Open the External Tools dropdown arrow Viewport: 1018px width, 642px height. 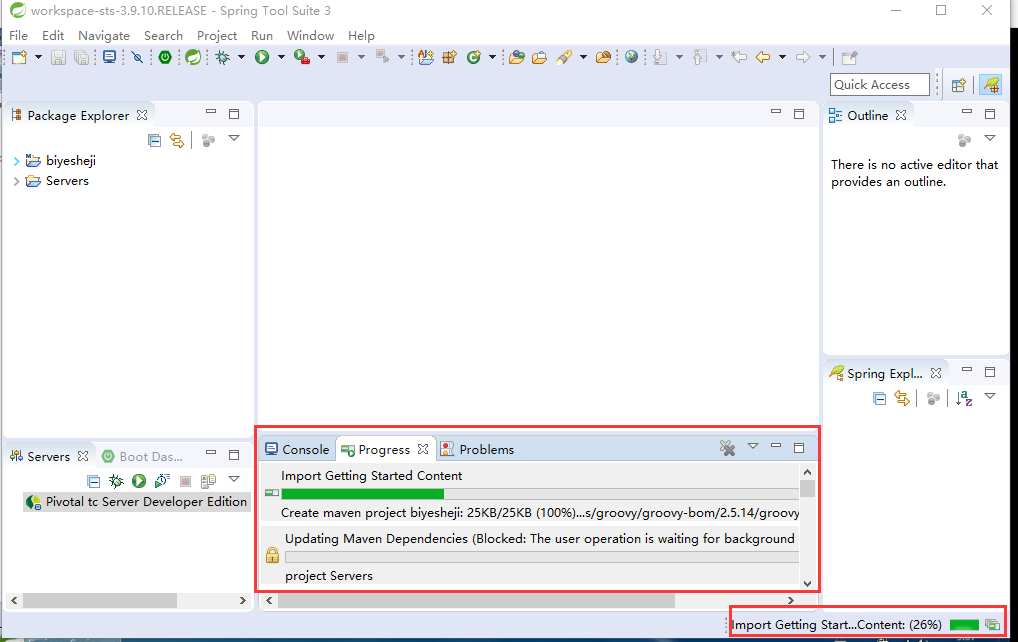(321, 57)
